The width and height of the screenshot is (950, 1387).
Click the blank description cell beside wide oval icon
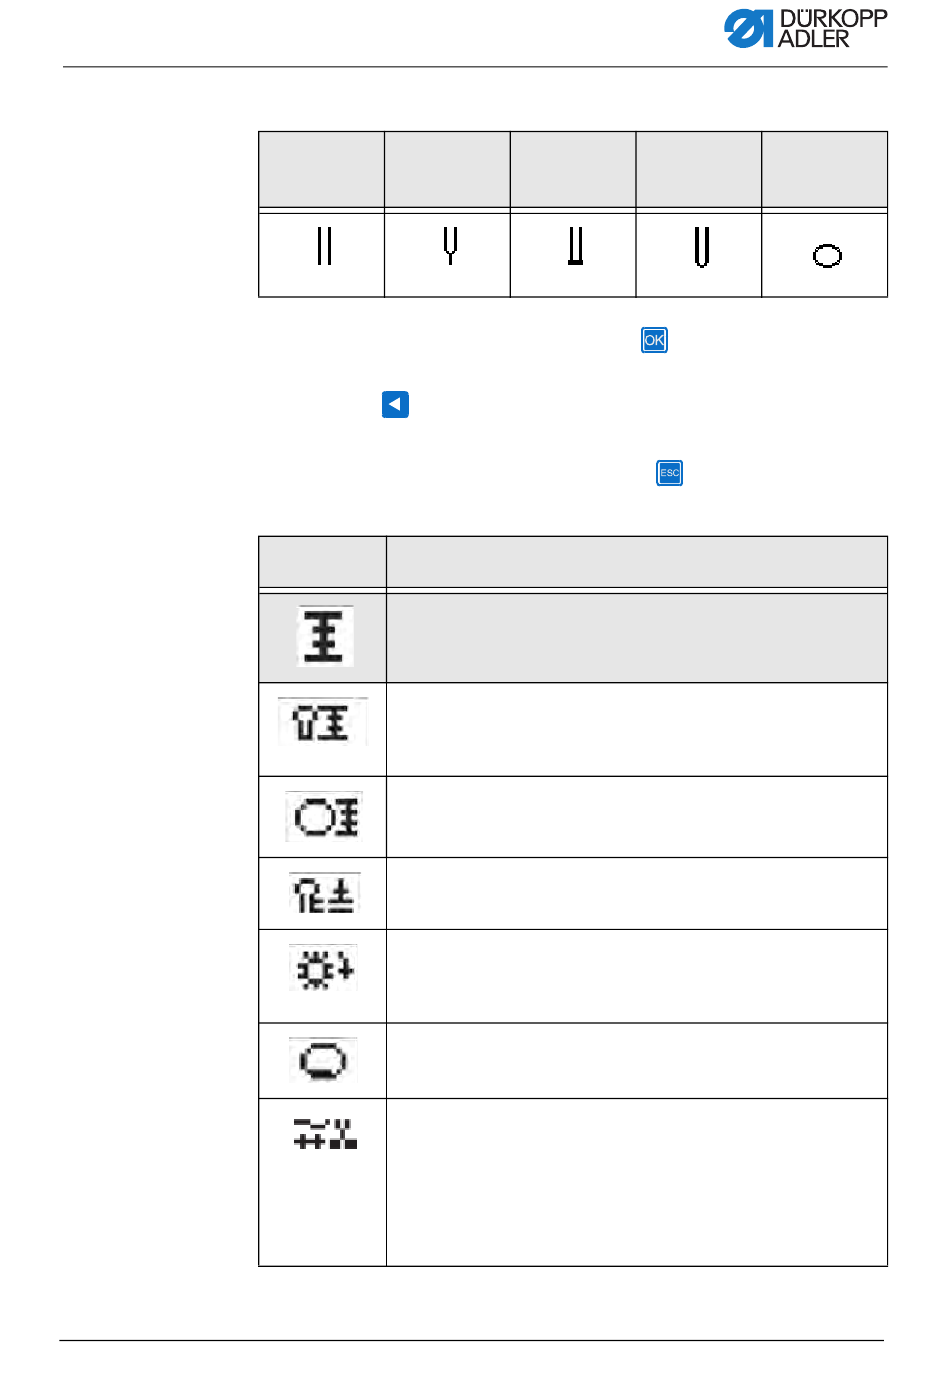click(637, 1061)
